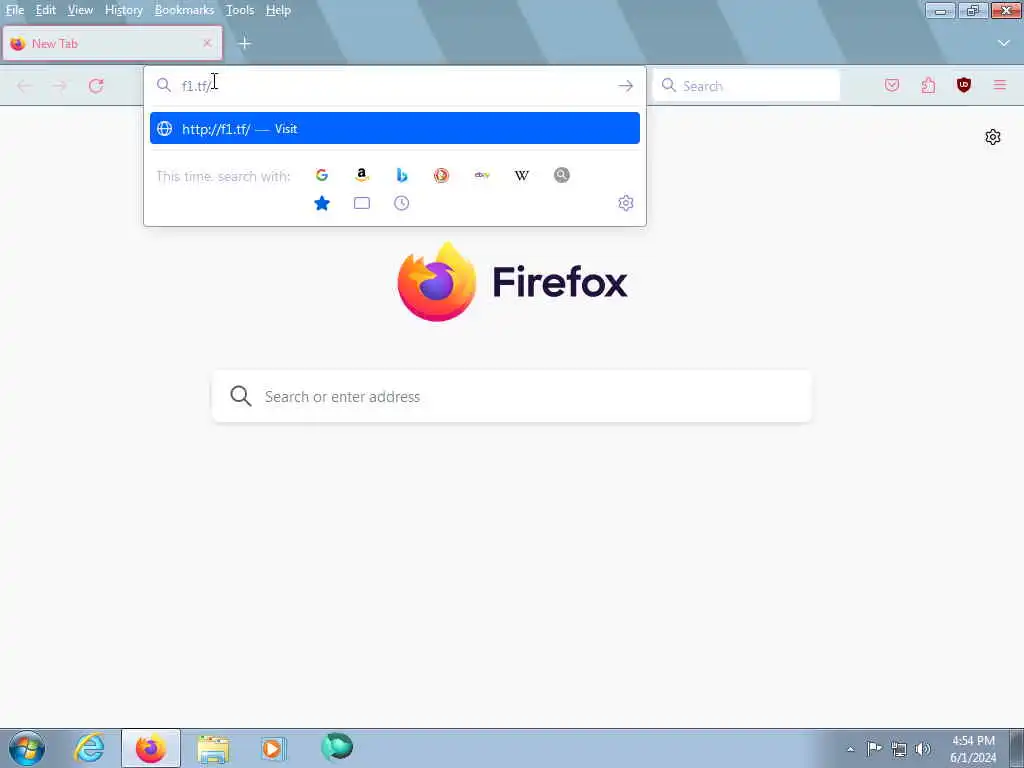Search history using the clock icon

402,203
